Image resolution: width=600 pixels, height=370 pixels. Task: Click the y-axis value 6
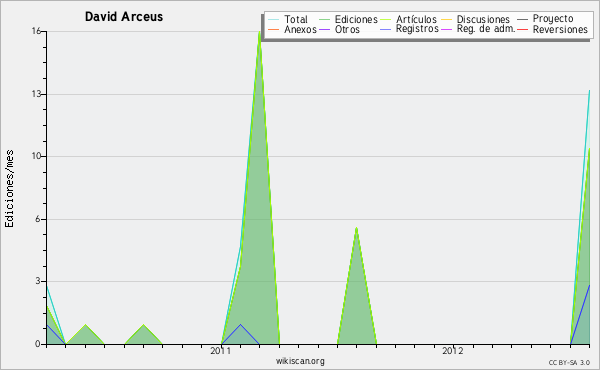[x=38, y=219]
